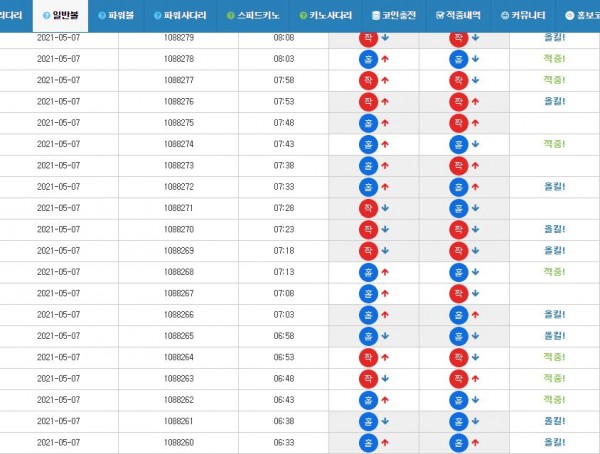Click the blue down arrow in row 1088278
Image resolution: width=600 pixels, height=454 pixels.
point(475,59)
